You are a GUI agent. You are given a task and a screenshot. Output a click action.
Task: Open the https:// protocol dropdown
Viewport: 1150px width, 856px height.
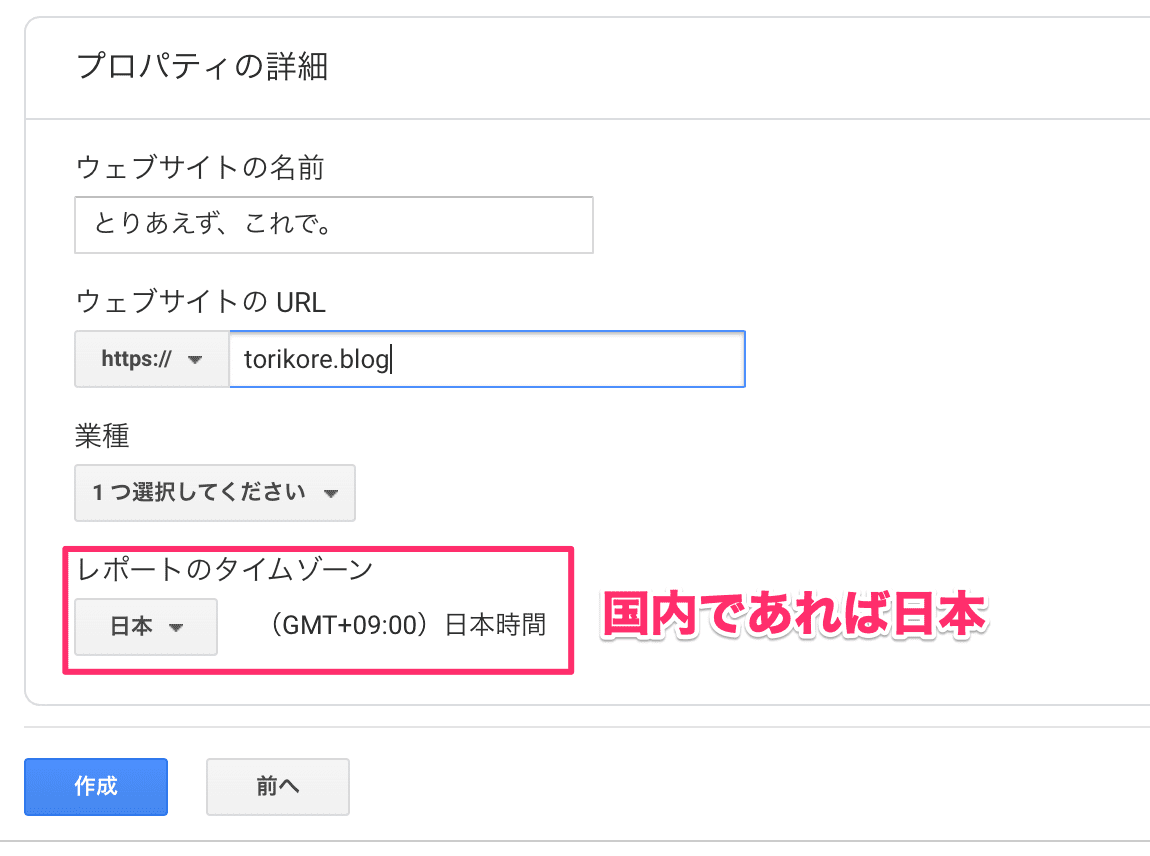click(150, 359)
